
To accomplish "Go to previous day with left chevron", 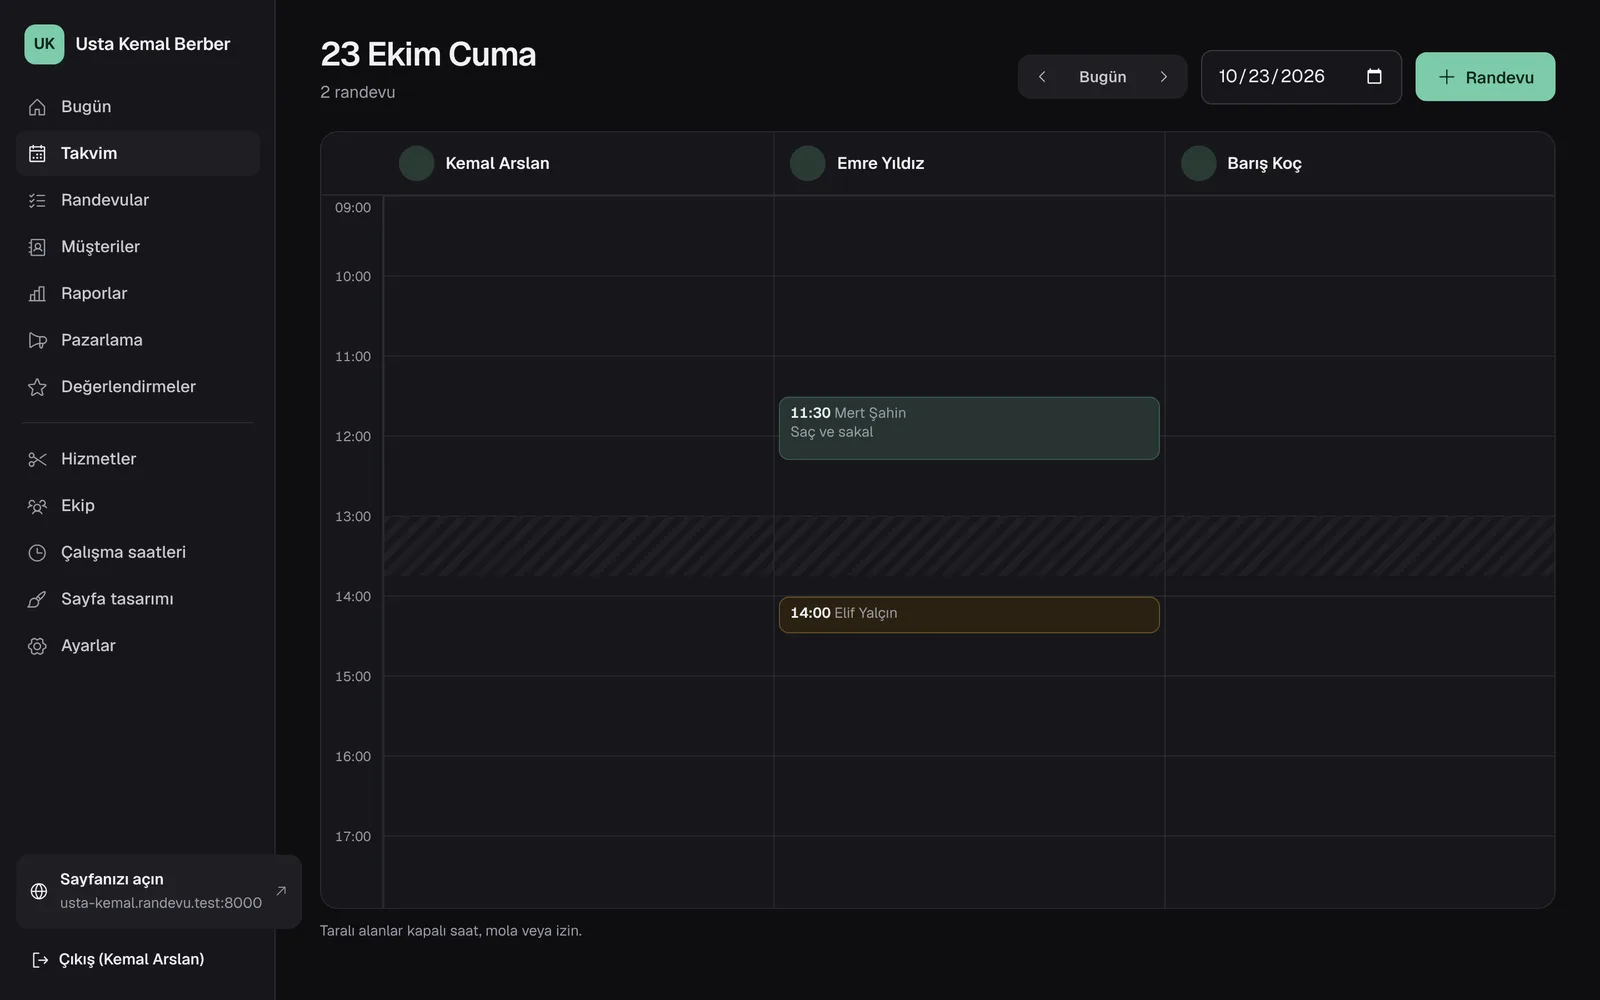I will tap(1042, 77).
